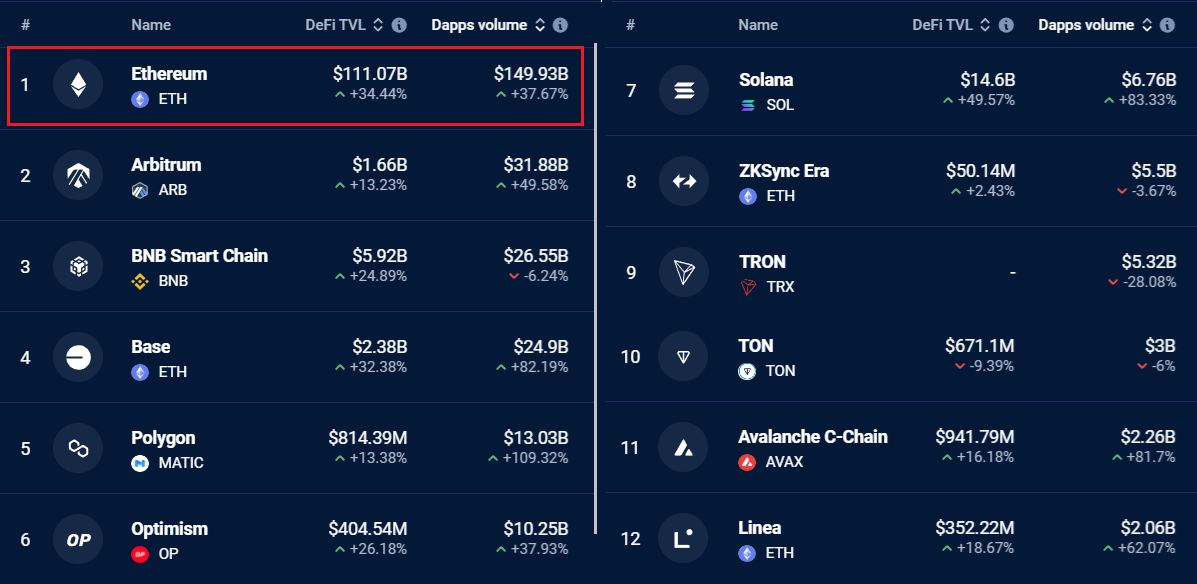The image size is (1197, 584).
Task: Open the TON chain name link
Action: (x=756, y=346)
